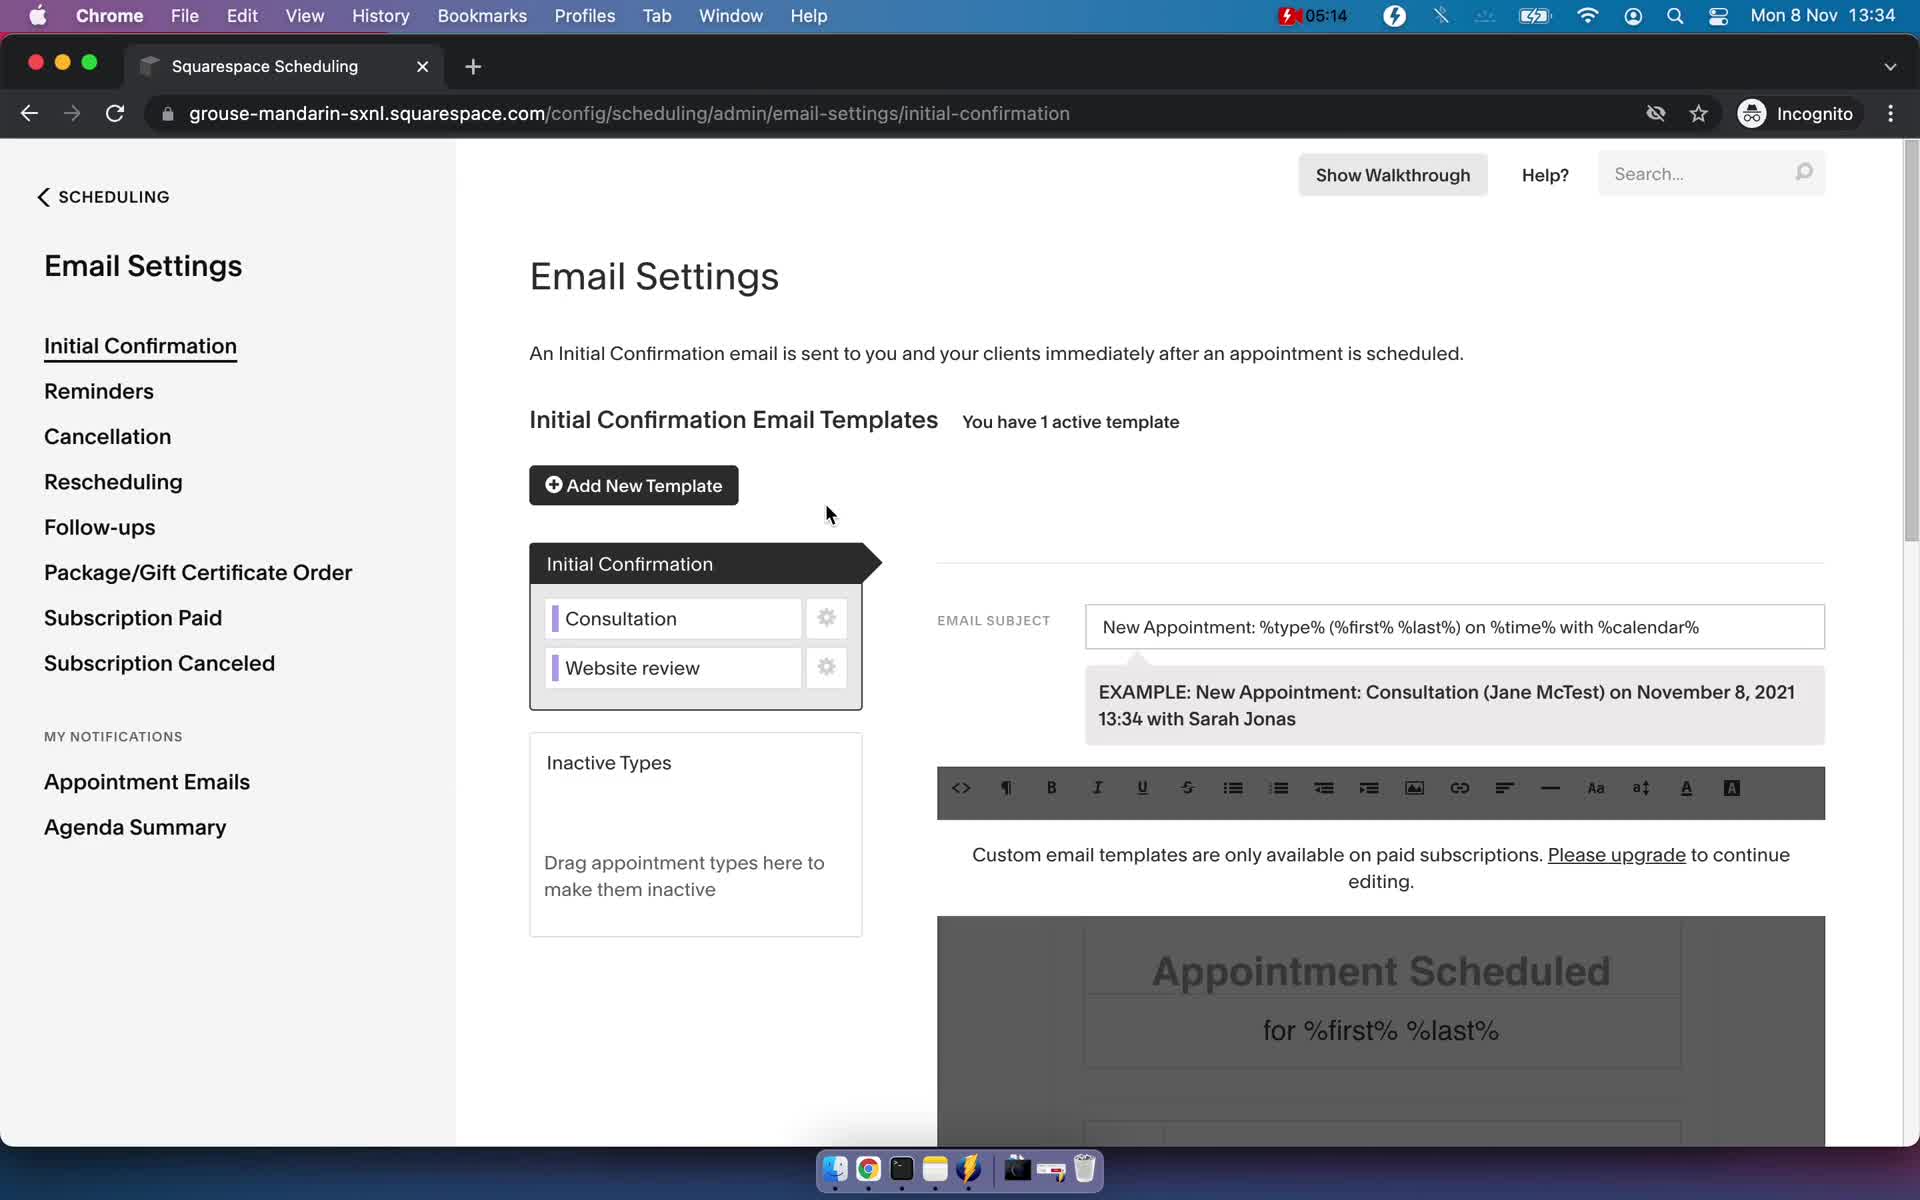Open Profiles menu in menu bar
This screenshot has height=1200, width=1920.
tap(584, 16)
